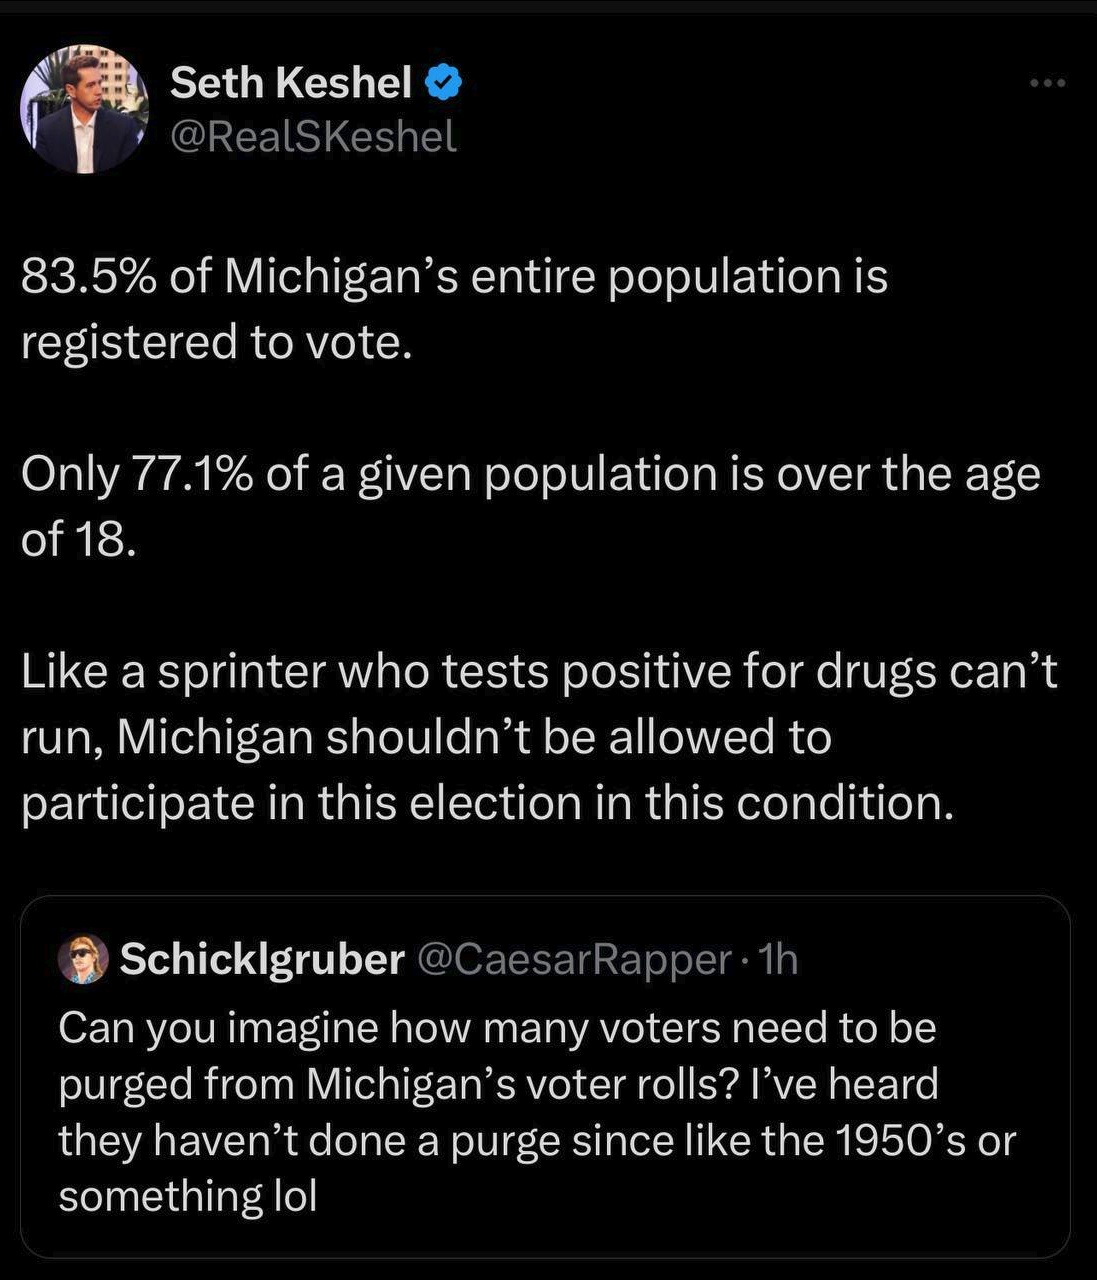This screenshot has width=1097, height=1280.
Task: Open the @RealSKeshel handle
Action: (313, 136)
